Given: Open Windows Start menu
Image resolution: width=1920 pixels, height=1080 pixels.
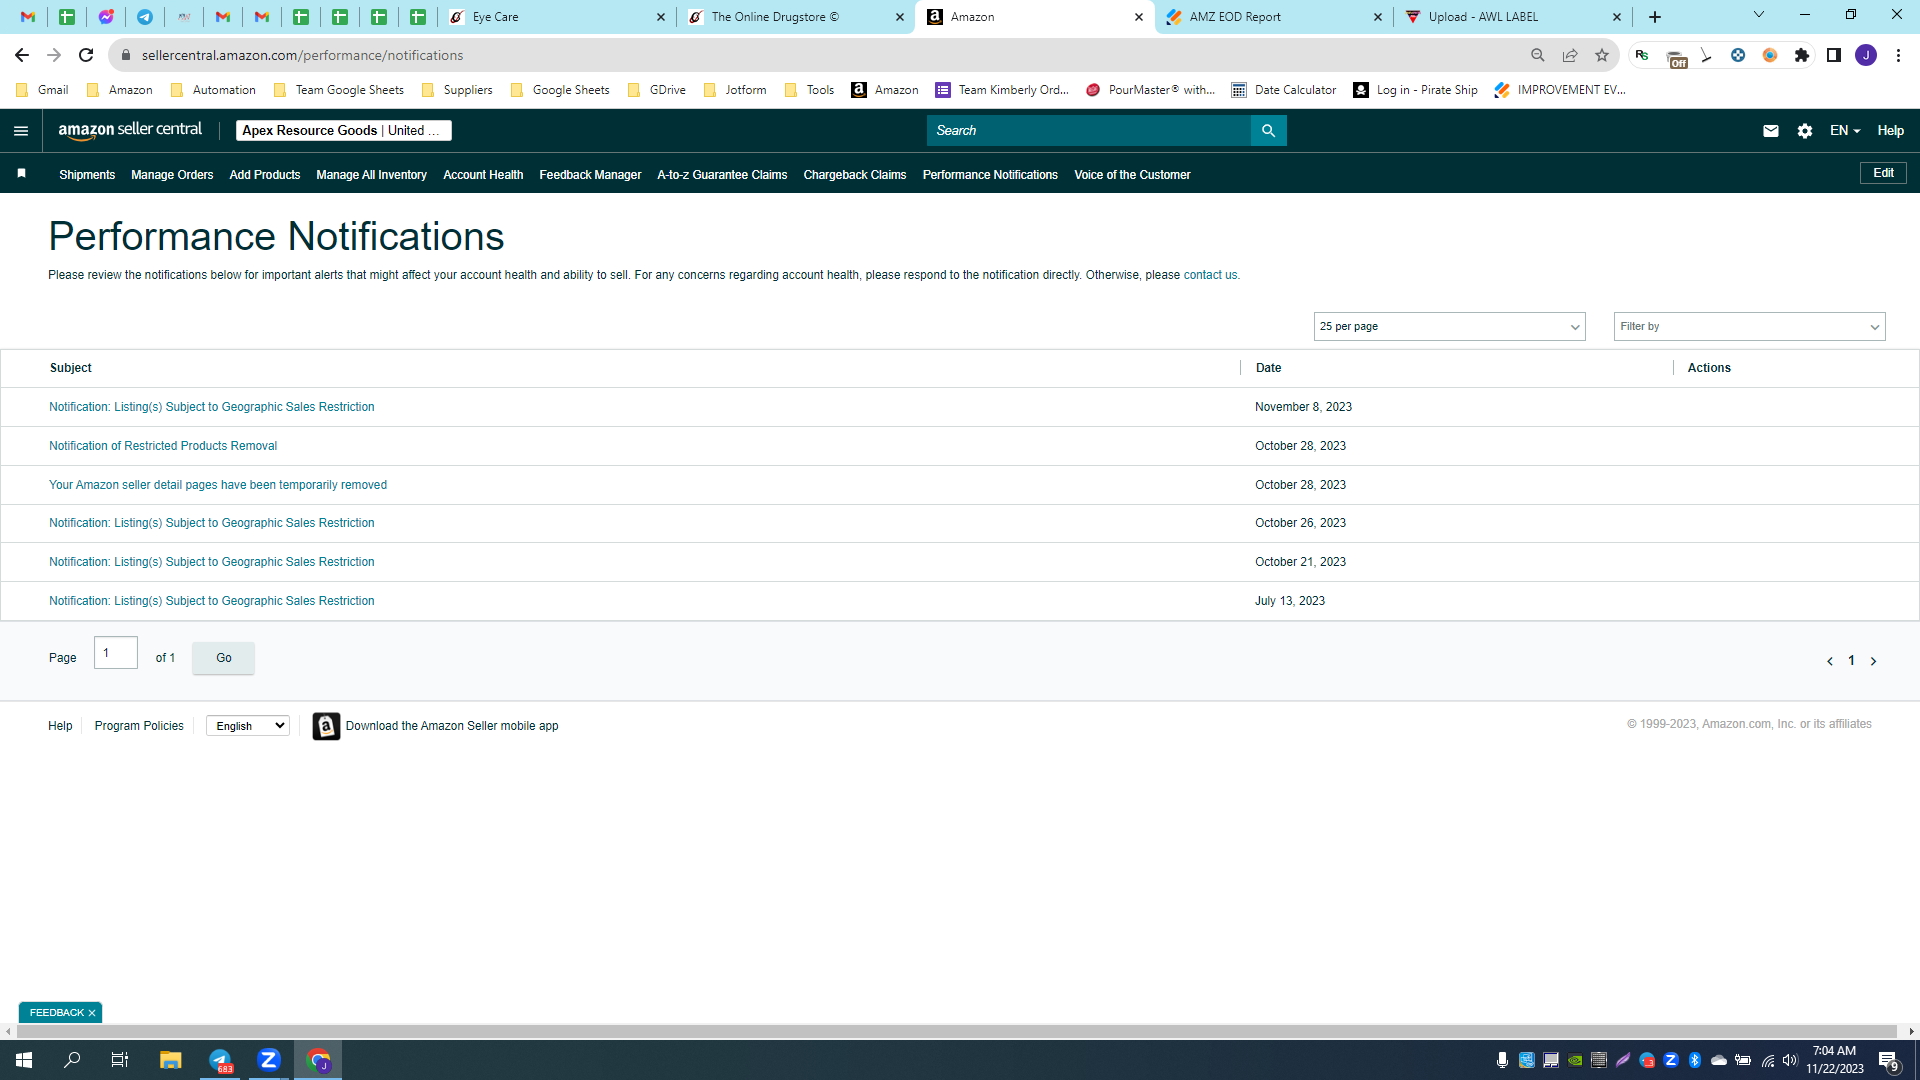Looking at the screenshot, I should coord(24,1060).
